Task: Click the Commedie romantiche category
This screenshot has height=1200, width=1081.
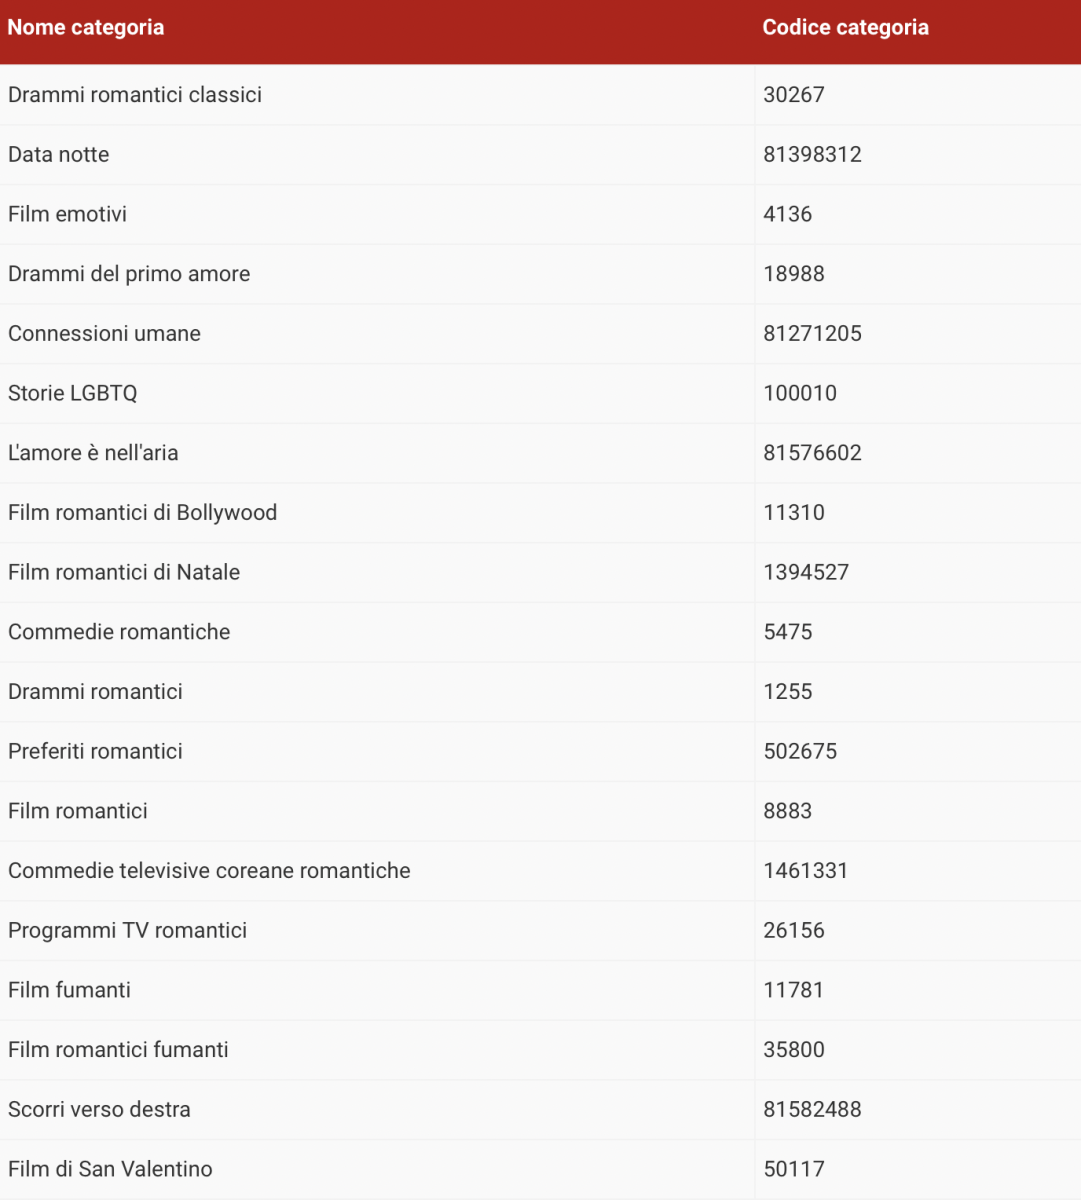Action: 119,632
